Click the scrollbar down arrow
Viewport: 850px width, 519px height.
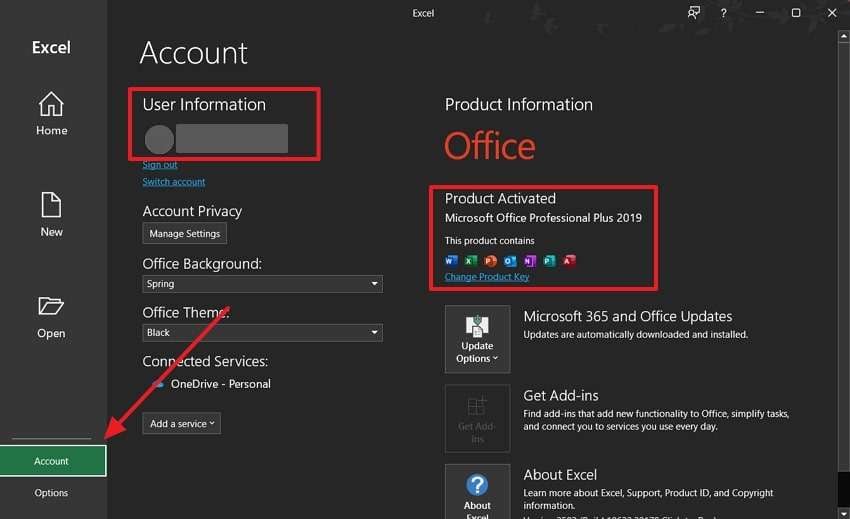[843, 512]
